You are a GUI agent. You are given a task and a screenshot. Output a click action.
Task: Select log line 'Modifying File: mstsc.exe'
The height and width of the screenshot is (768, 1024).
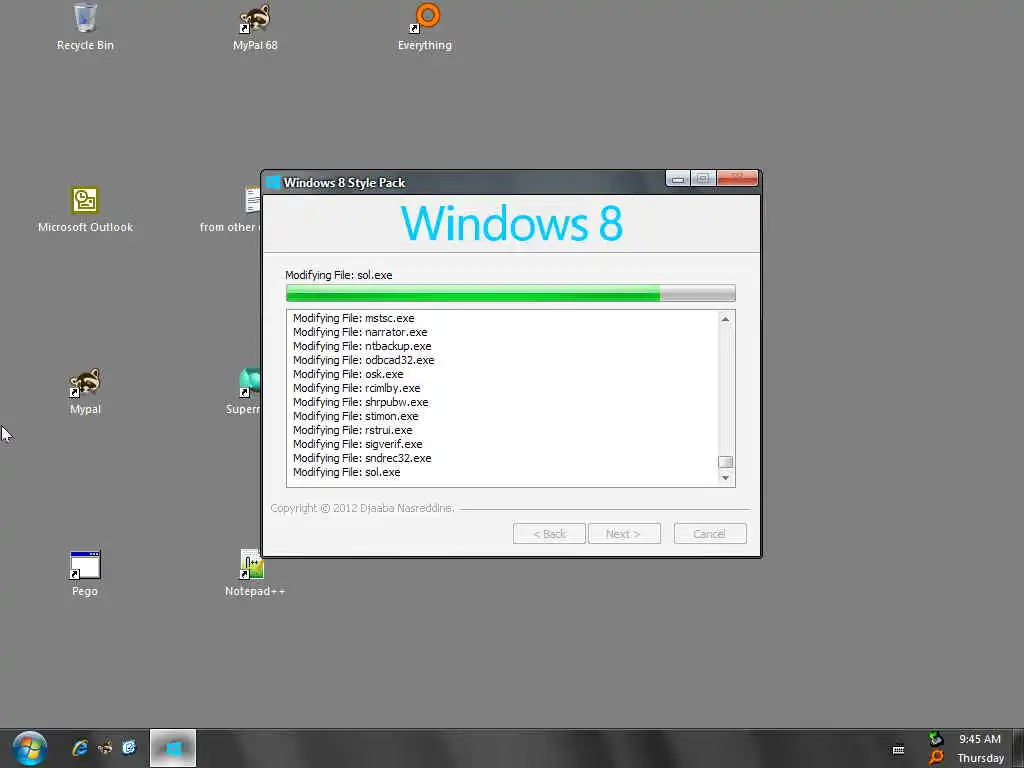pyautogui.click(x=353, y=318)
